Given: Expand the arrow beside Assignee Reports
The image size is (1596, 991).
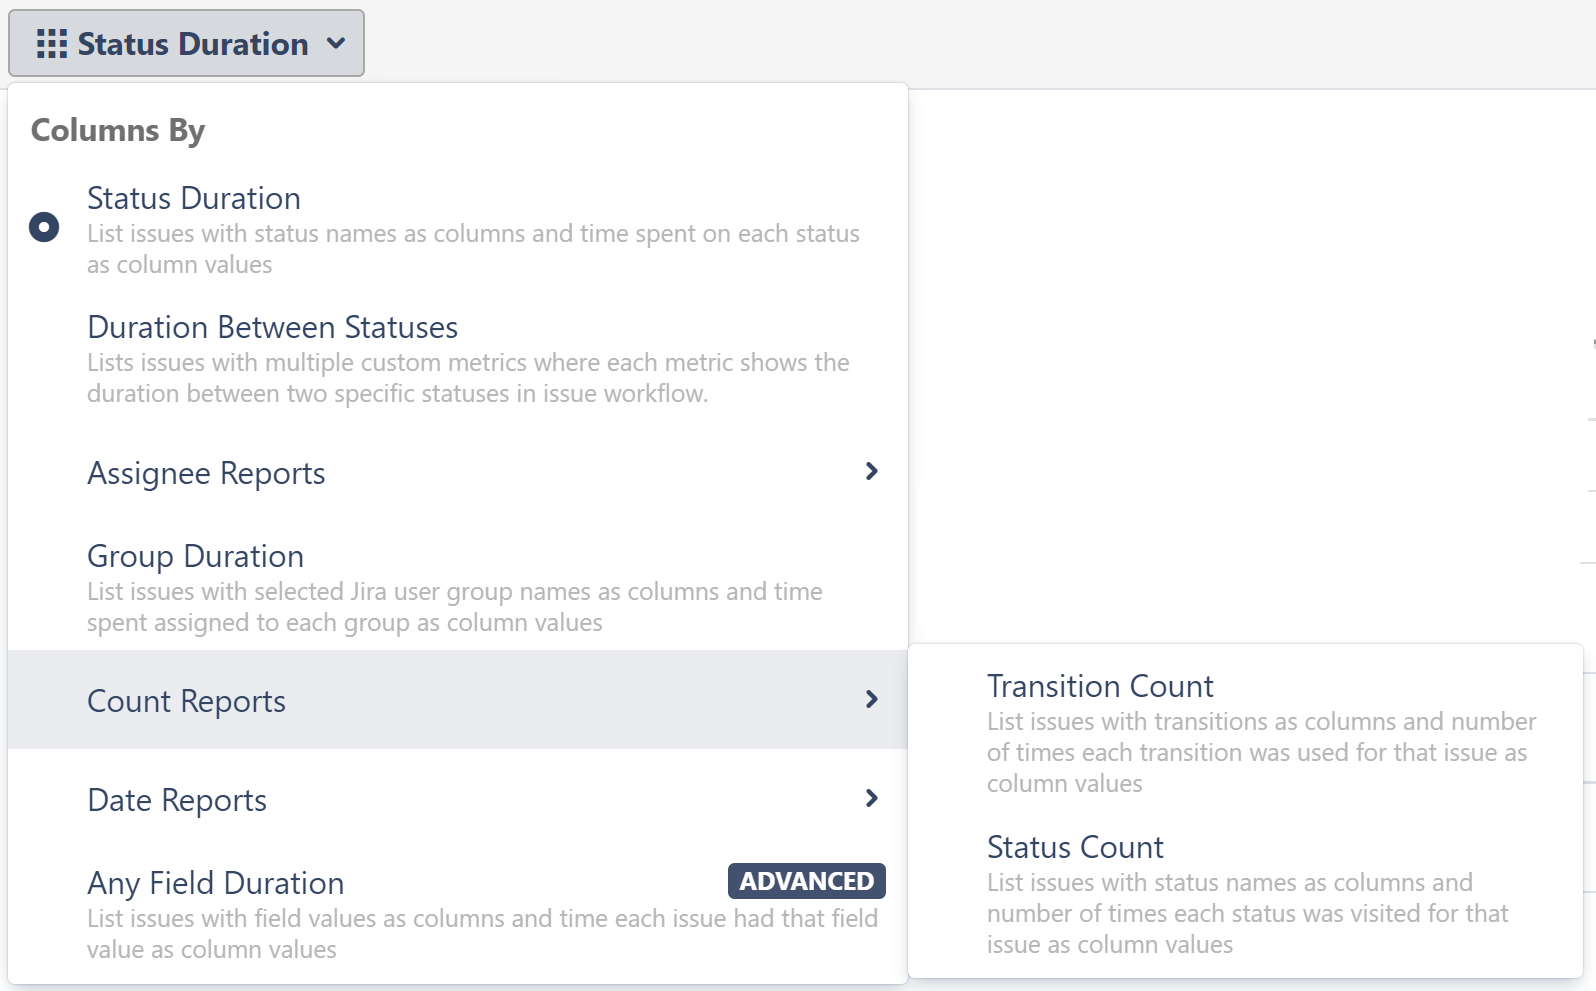Looking at the screenshot, I should [x=871, y=471].
